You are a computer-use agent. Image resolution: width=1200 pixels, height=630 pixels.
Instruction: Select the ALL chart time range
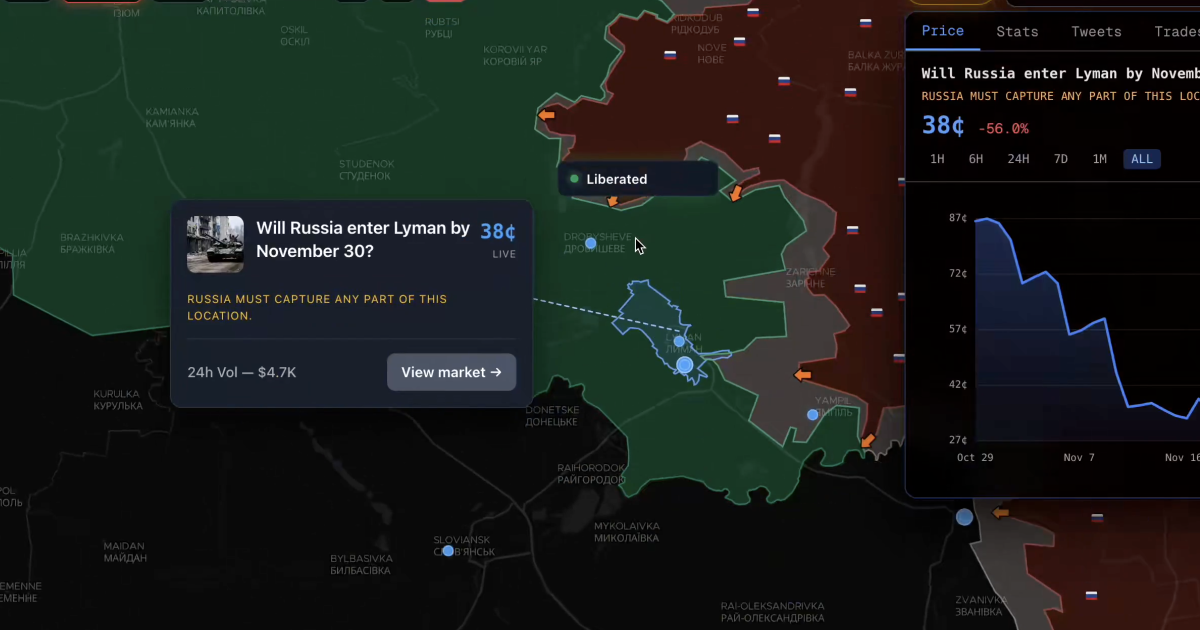(1142, 159)
